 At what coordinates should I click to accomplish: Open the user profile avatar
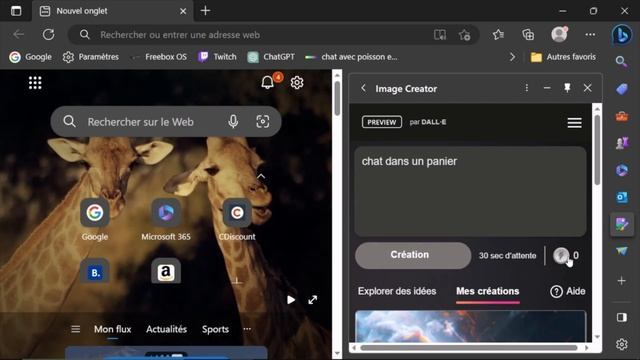click(x=559, y=34)
